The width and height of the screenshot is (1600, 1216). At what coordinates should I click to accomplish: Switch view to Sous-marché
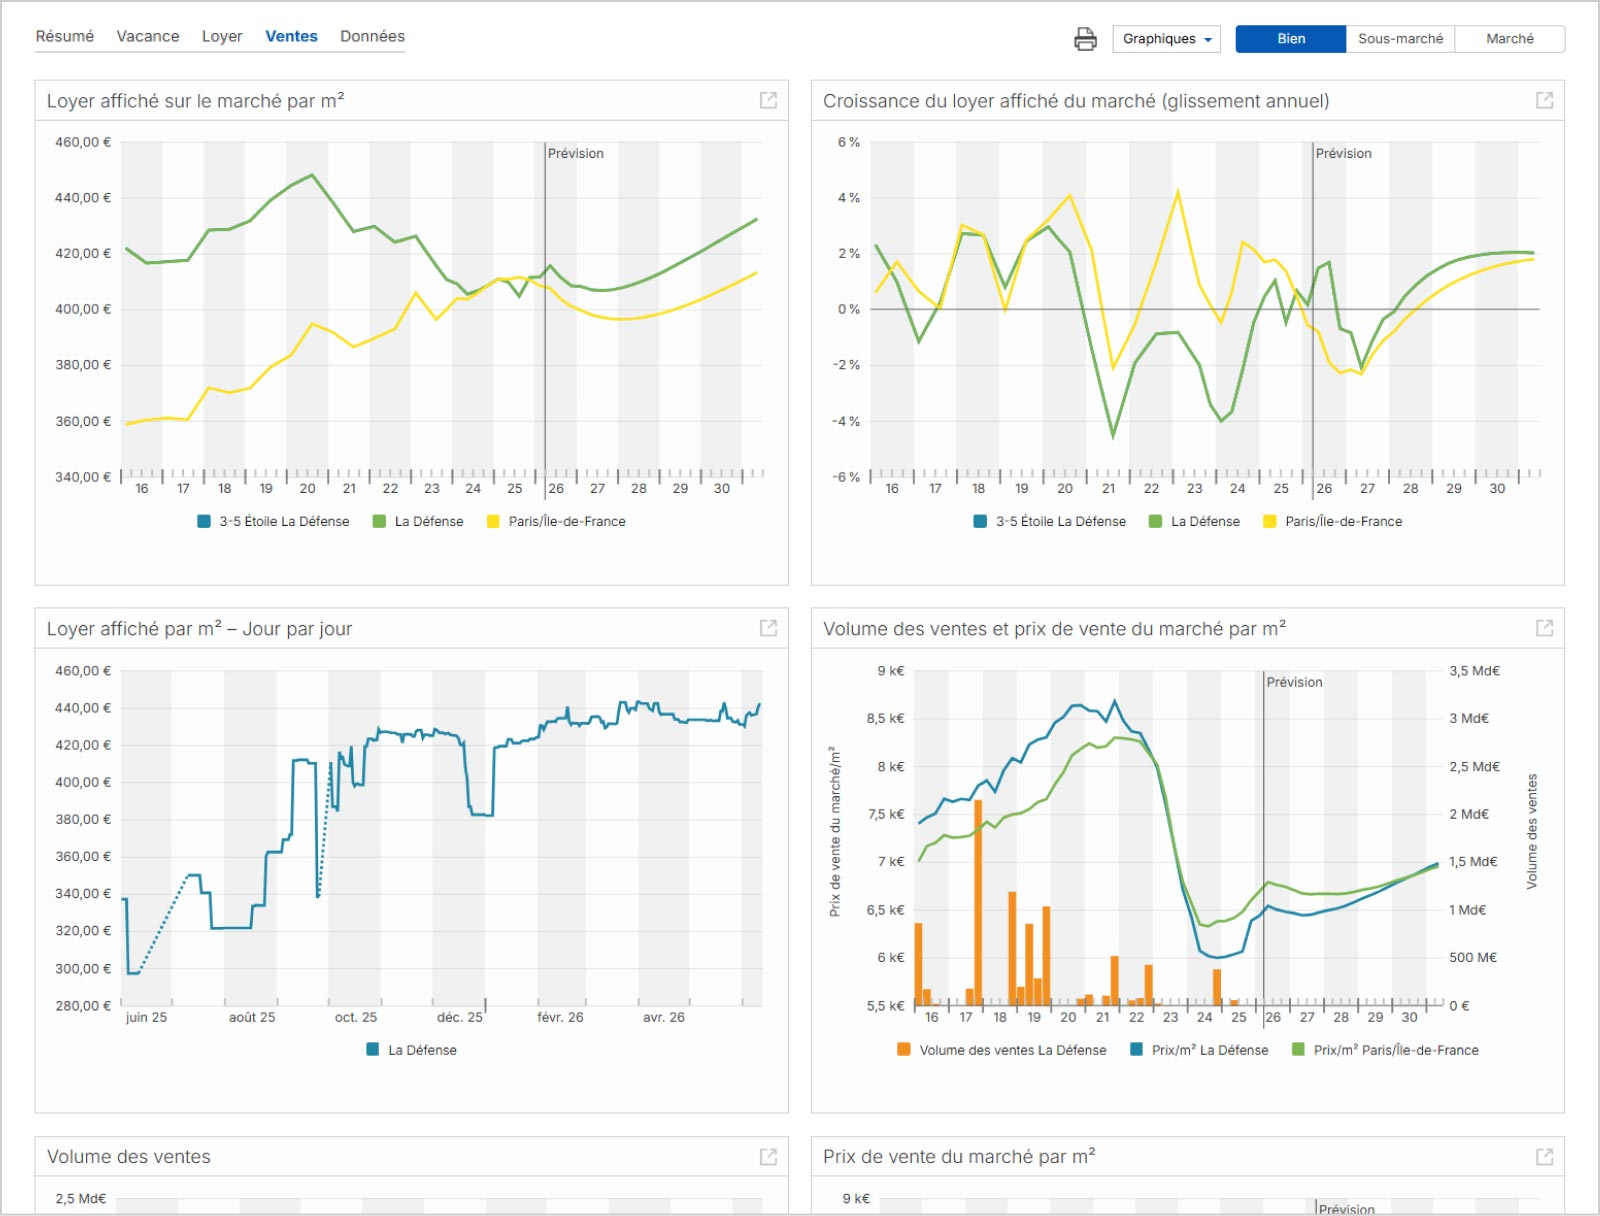1400,39
